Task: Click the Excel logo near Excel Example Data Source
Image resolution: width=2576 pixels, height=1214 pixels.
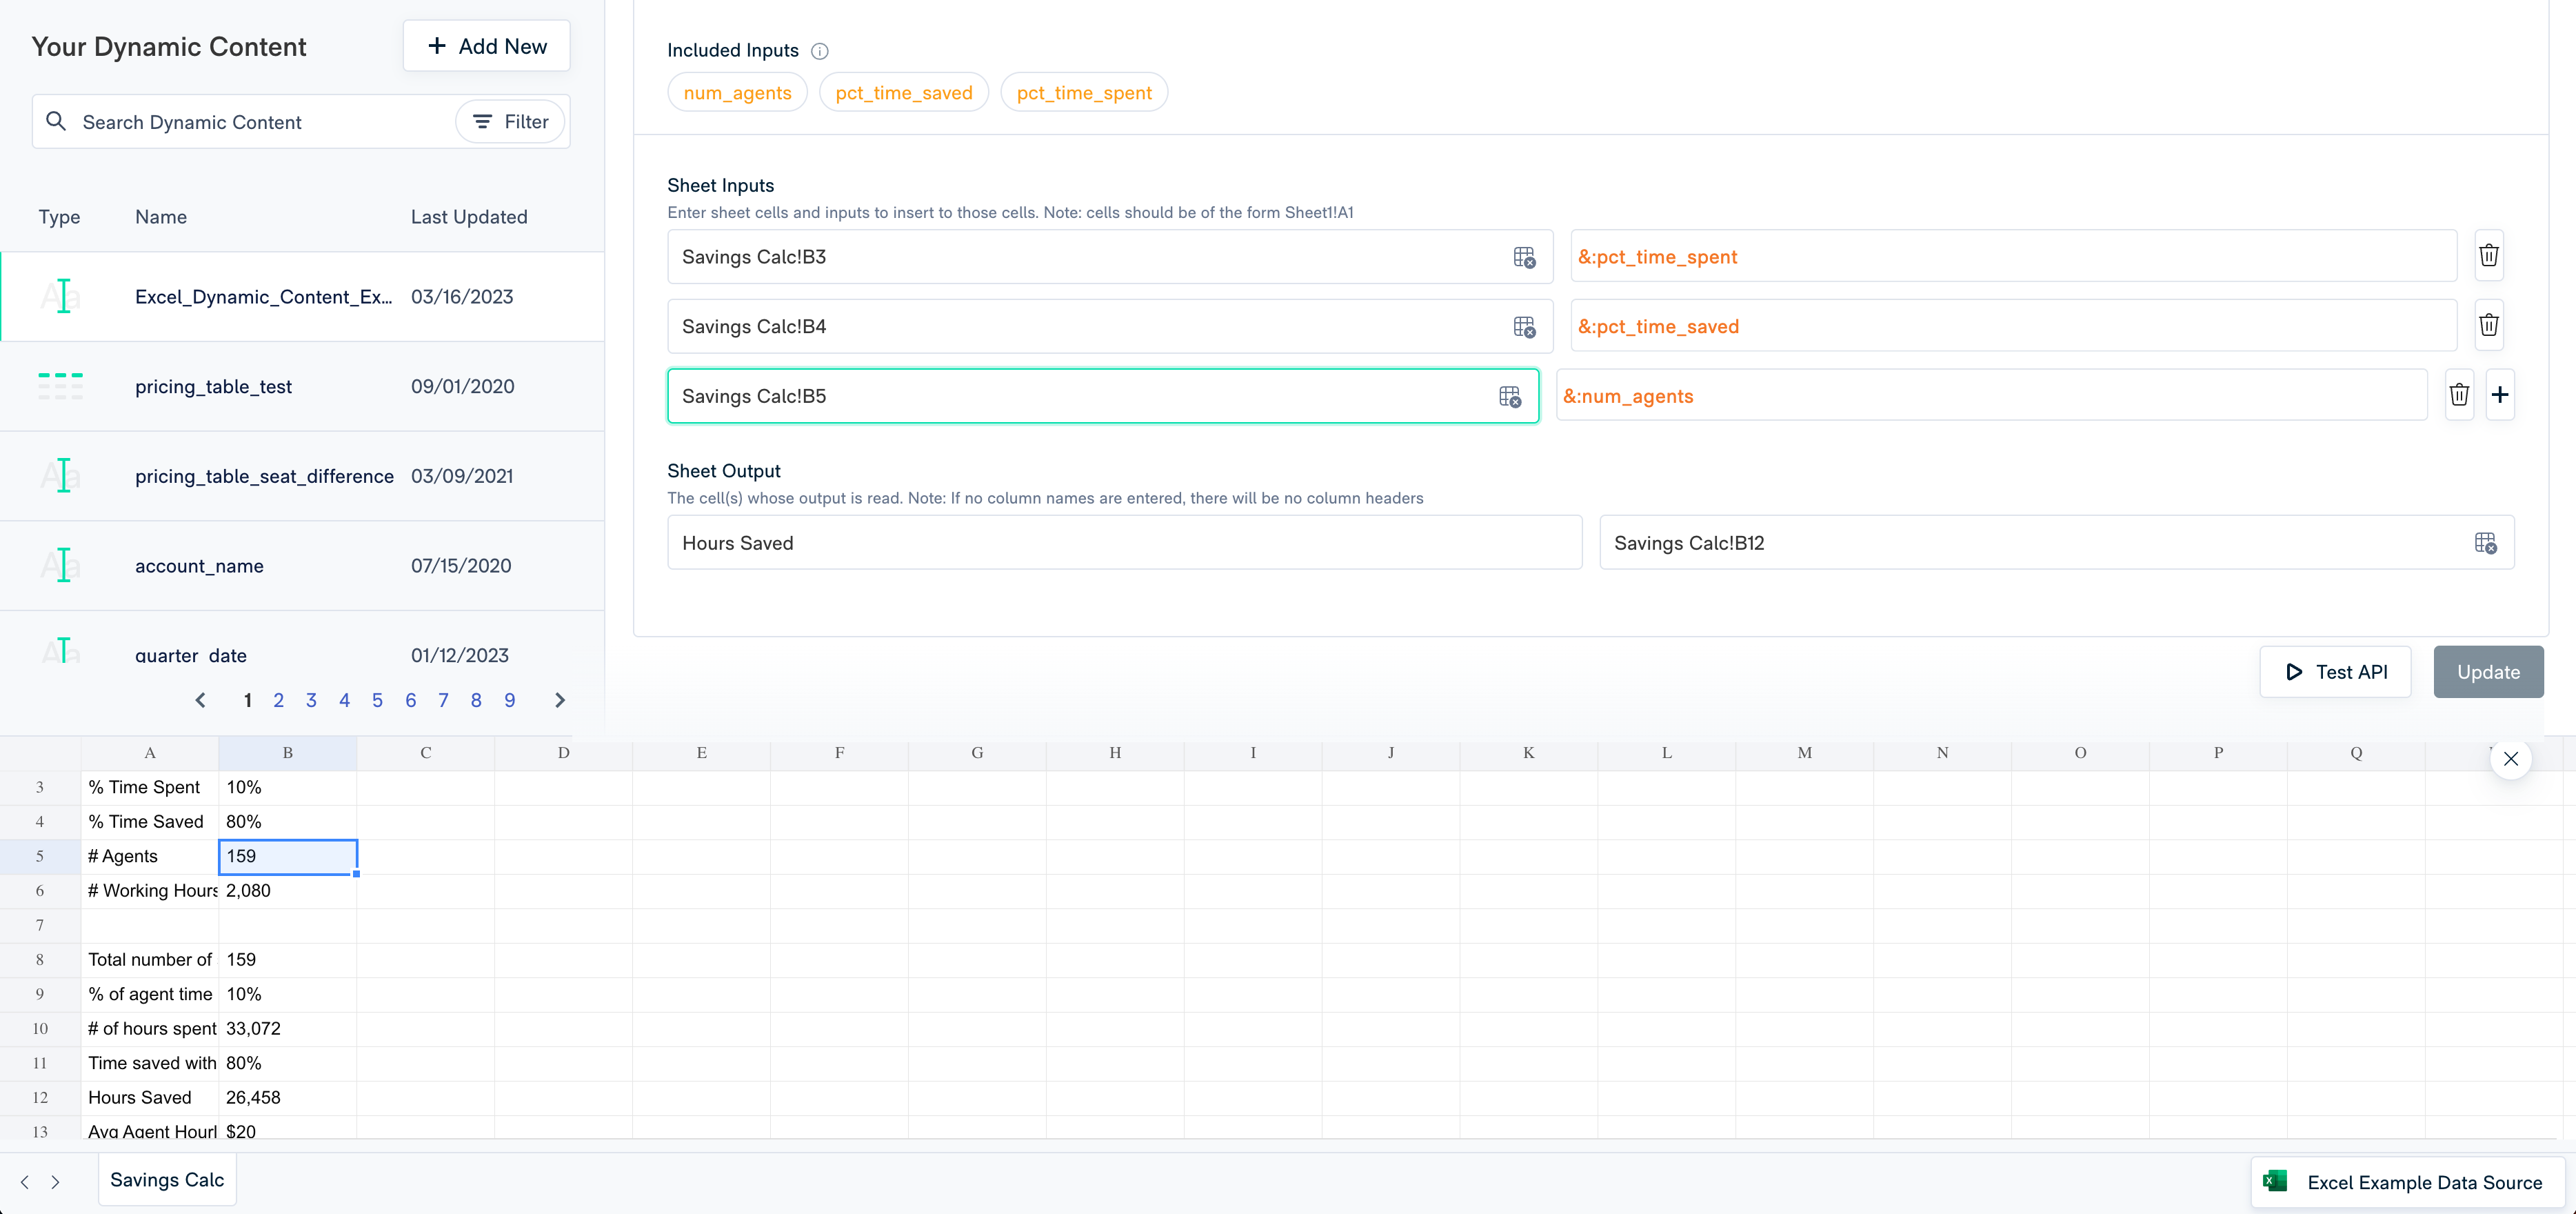Action: click(x=2276, y=1181)
